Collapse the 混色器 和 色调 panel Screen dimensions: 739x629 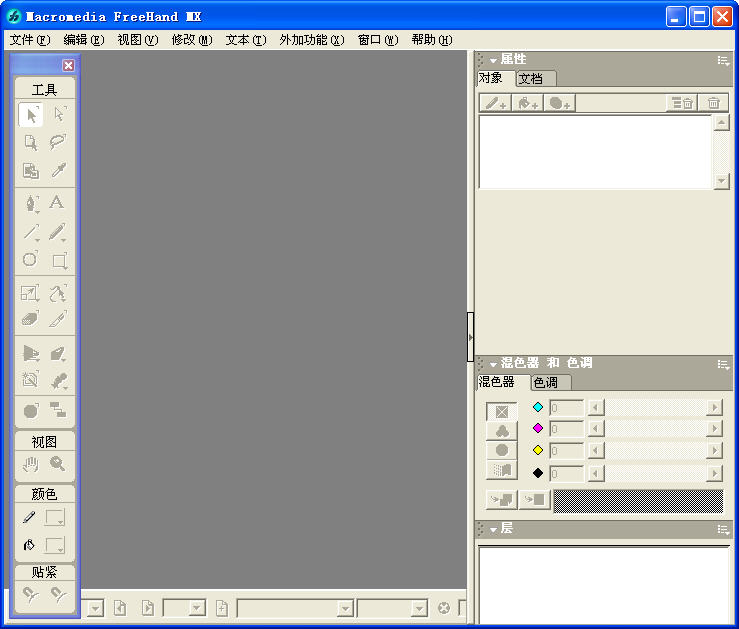tap(493, 364)
